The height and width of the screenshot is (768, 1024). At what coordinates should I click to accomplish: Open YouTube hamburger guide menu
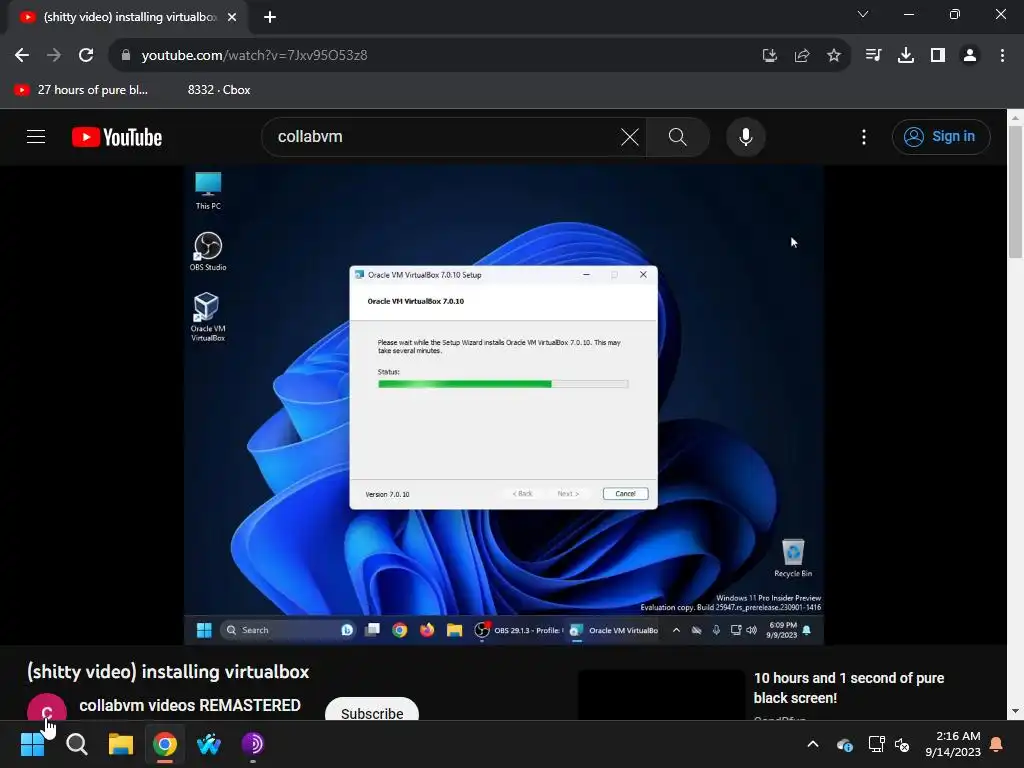(x=36, y=137)
